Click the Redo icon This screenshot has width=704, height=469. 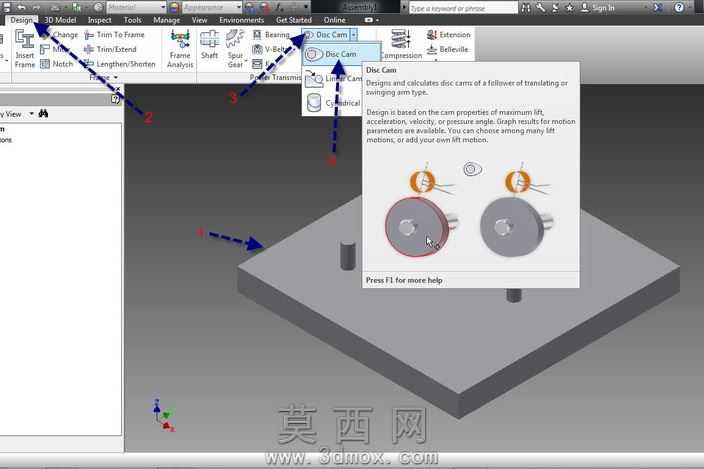click(37, 7)
